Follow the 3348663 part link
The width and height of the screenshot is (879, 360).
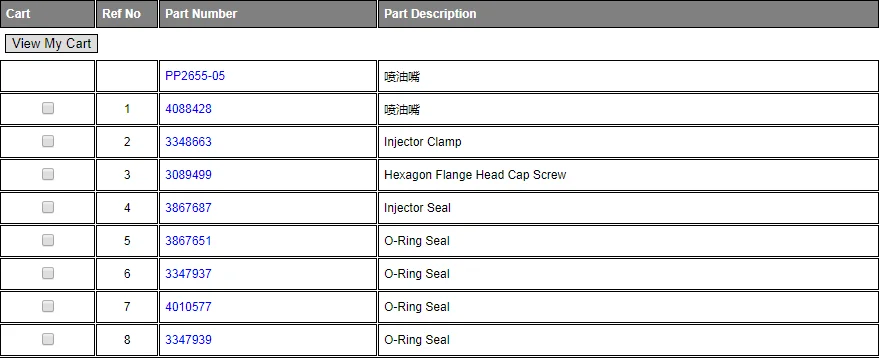coord(188,142)
